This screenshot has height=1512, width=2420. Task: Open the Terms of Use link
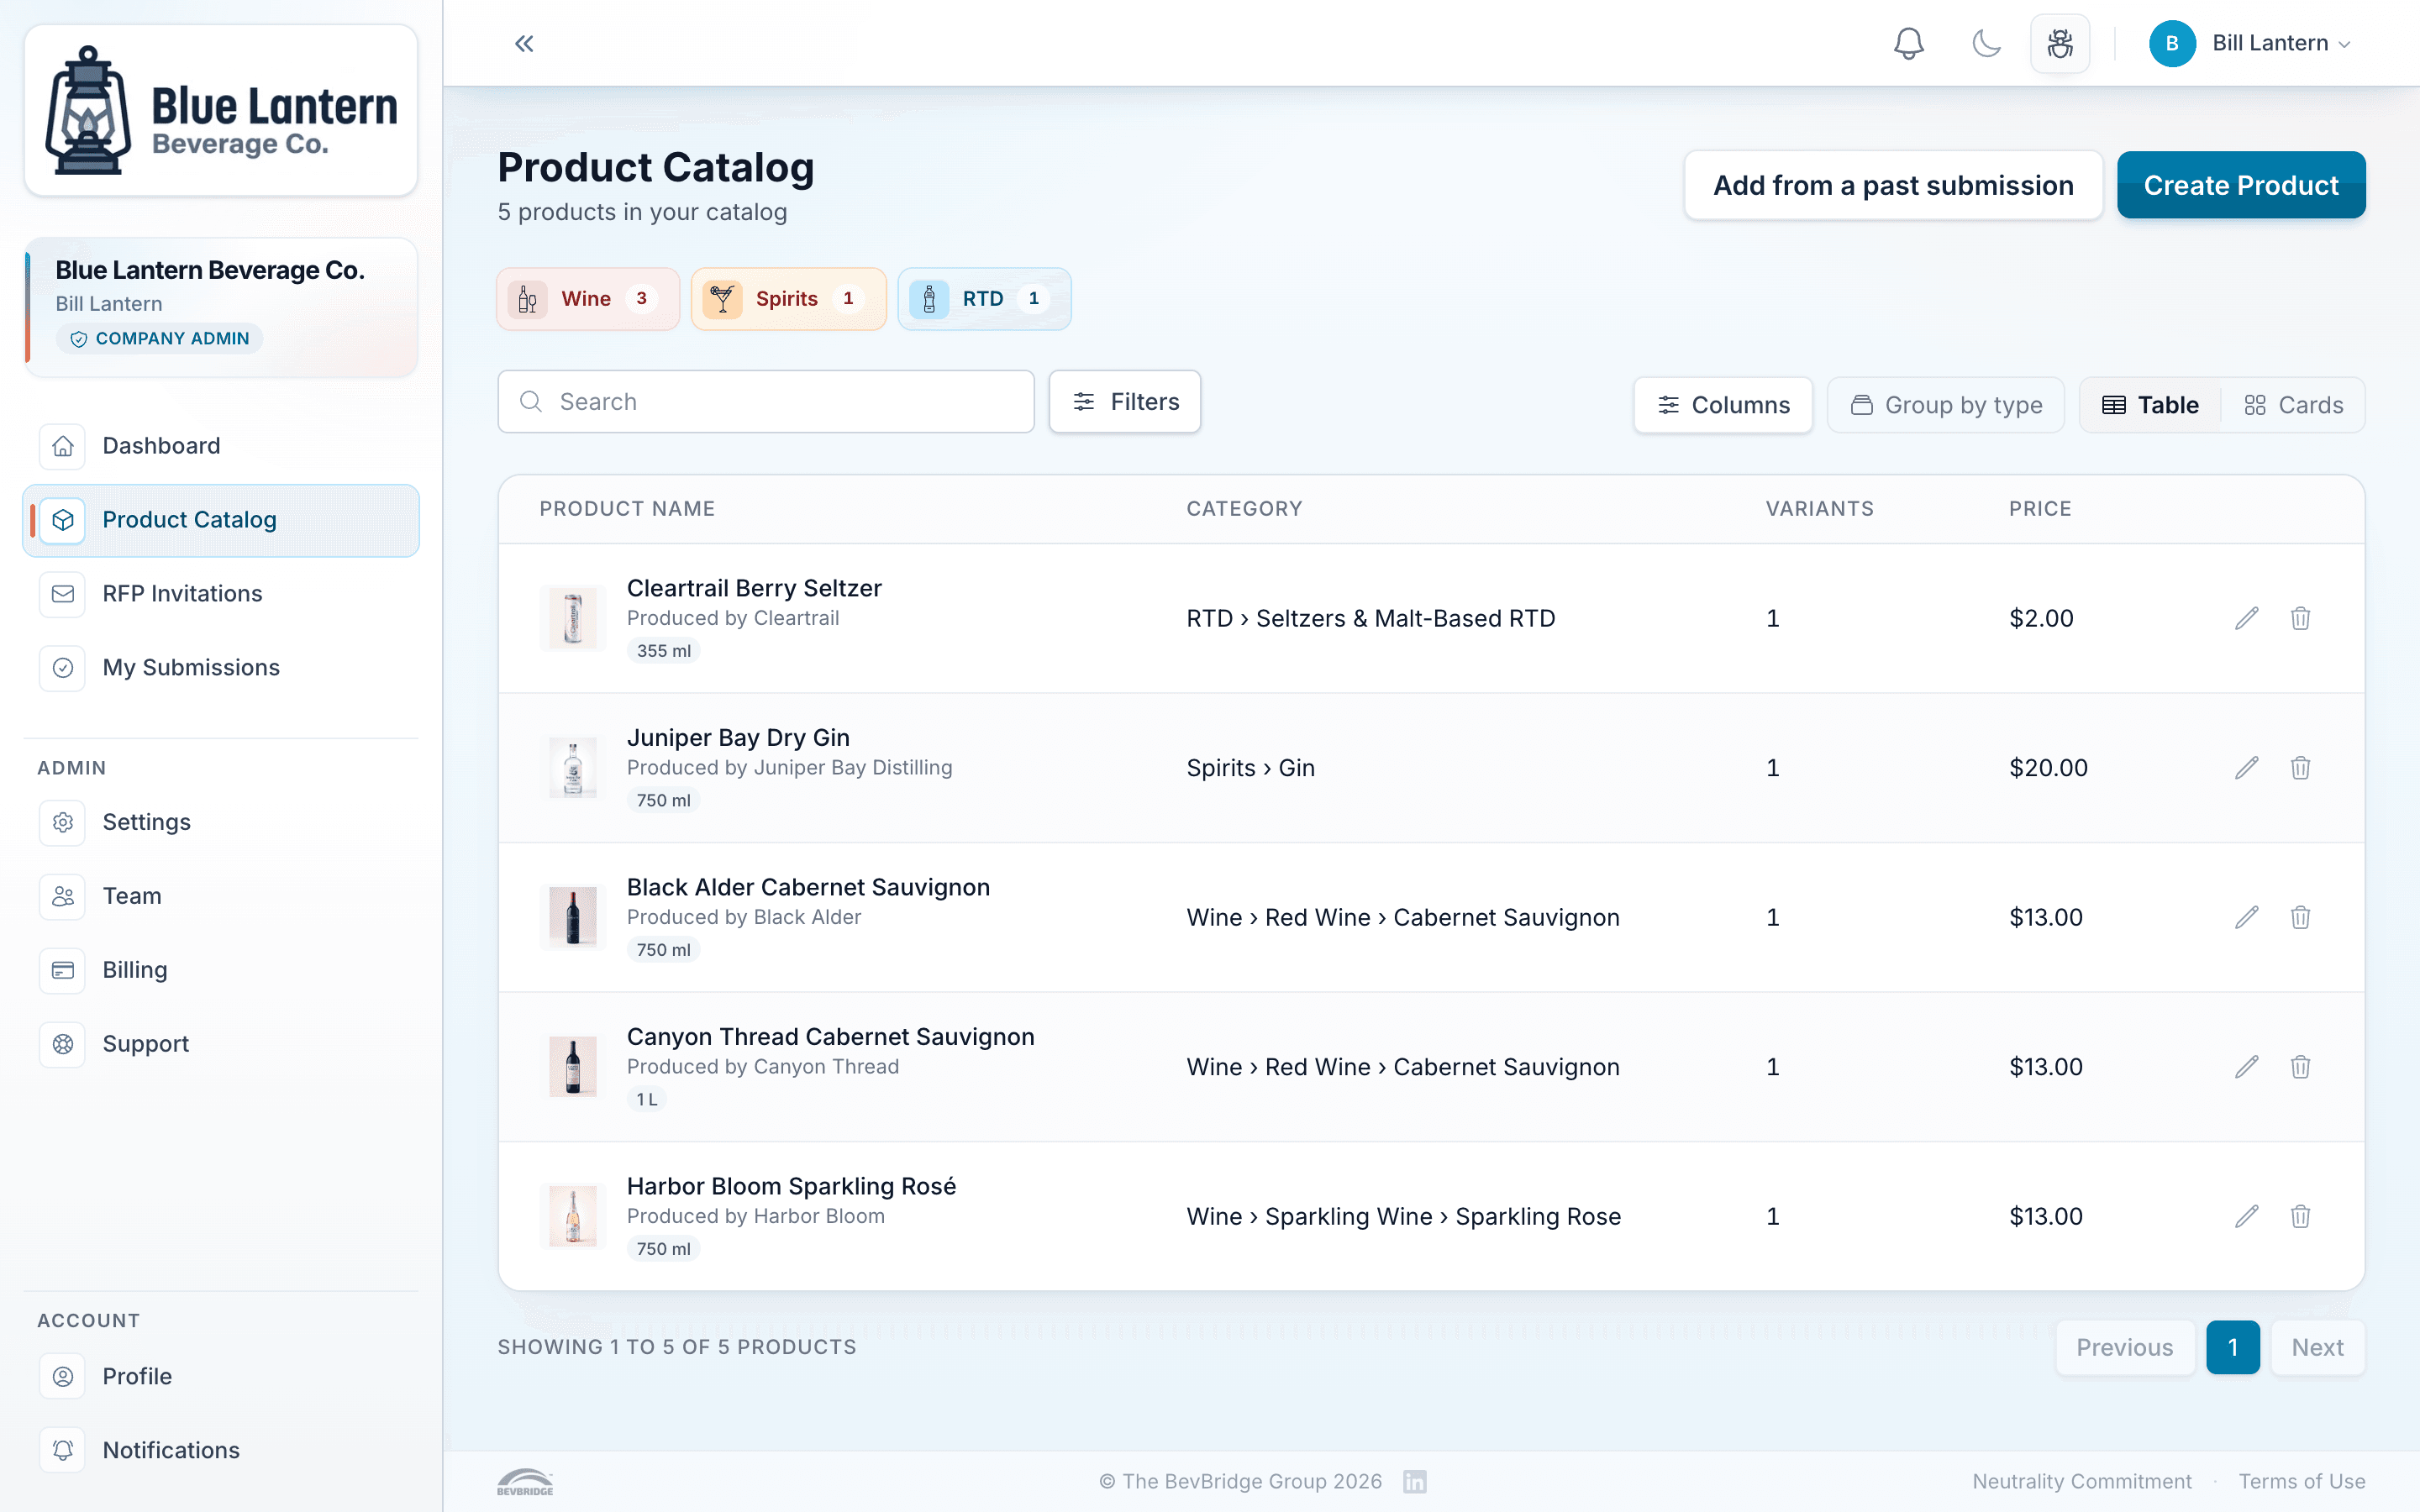coord(2302,1482)
